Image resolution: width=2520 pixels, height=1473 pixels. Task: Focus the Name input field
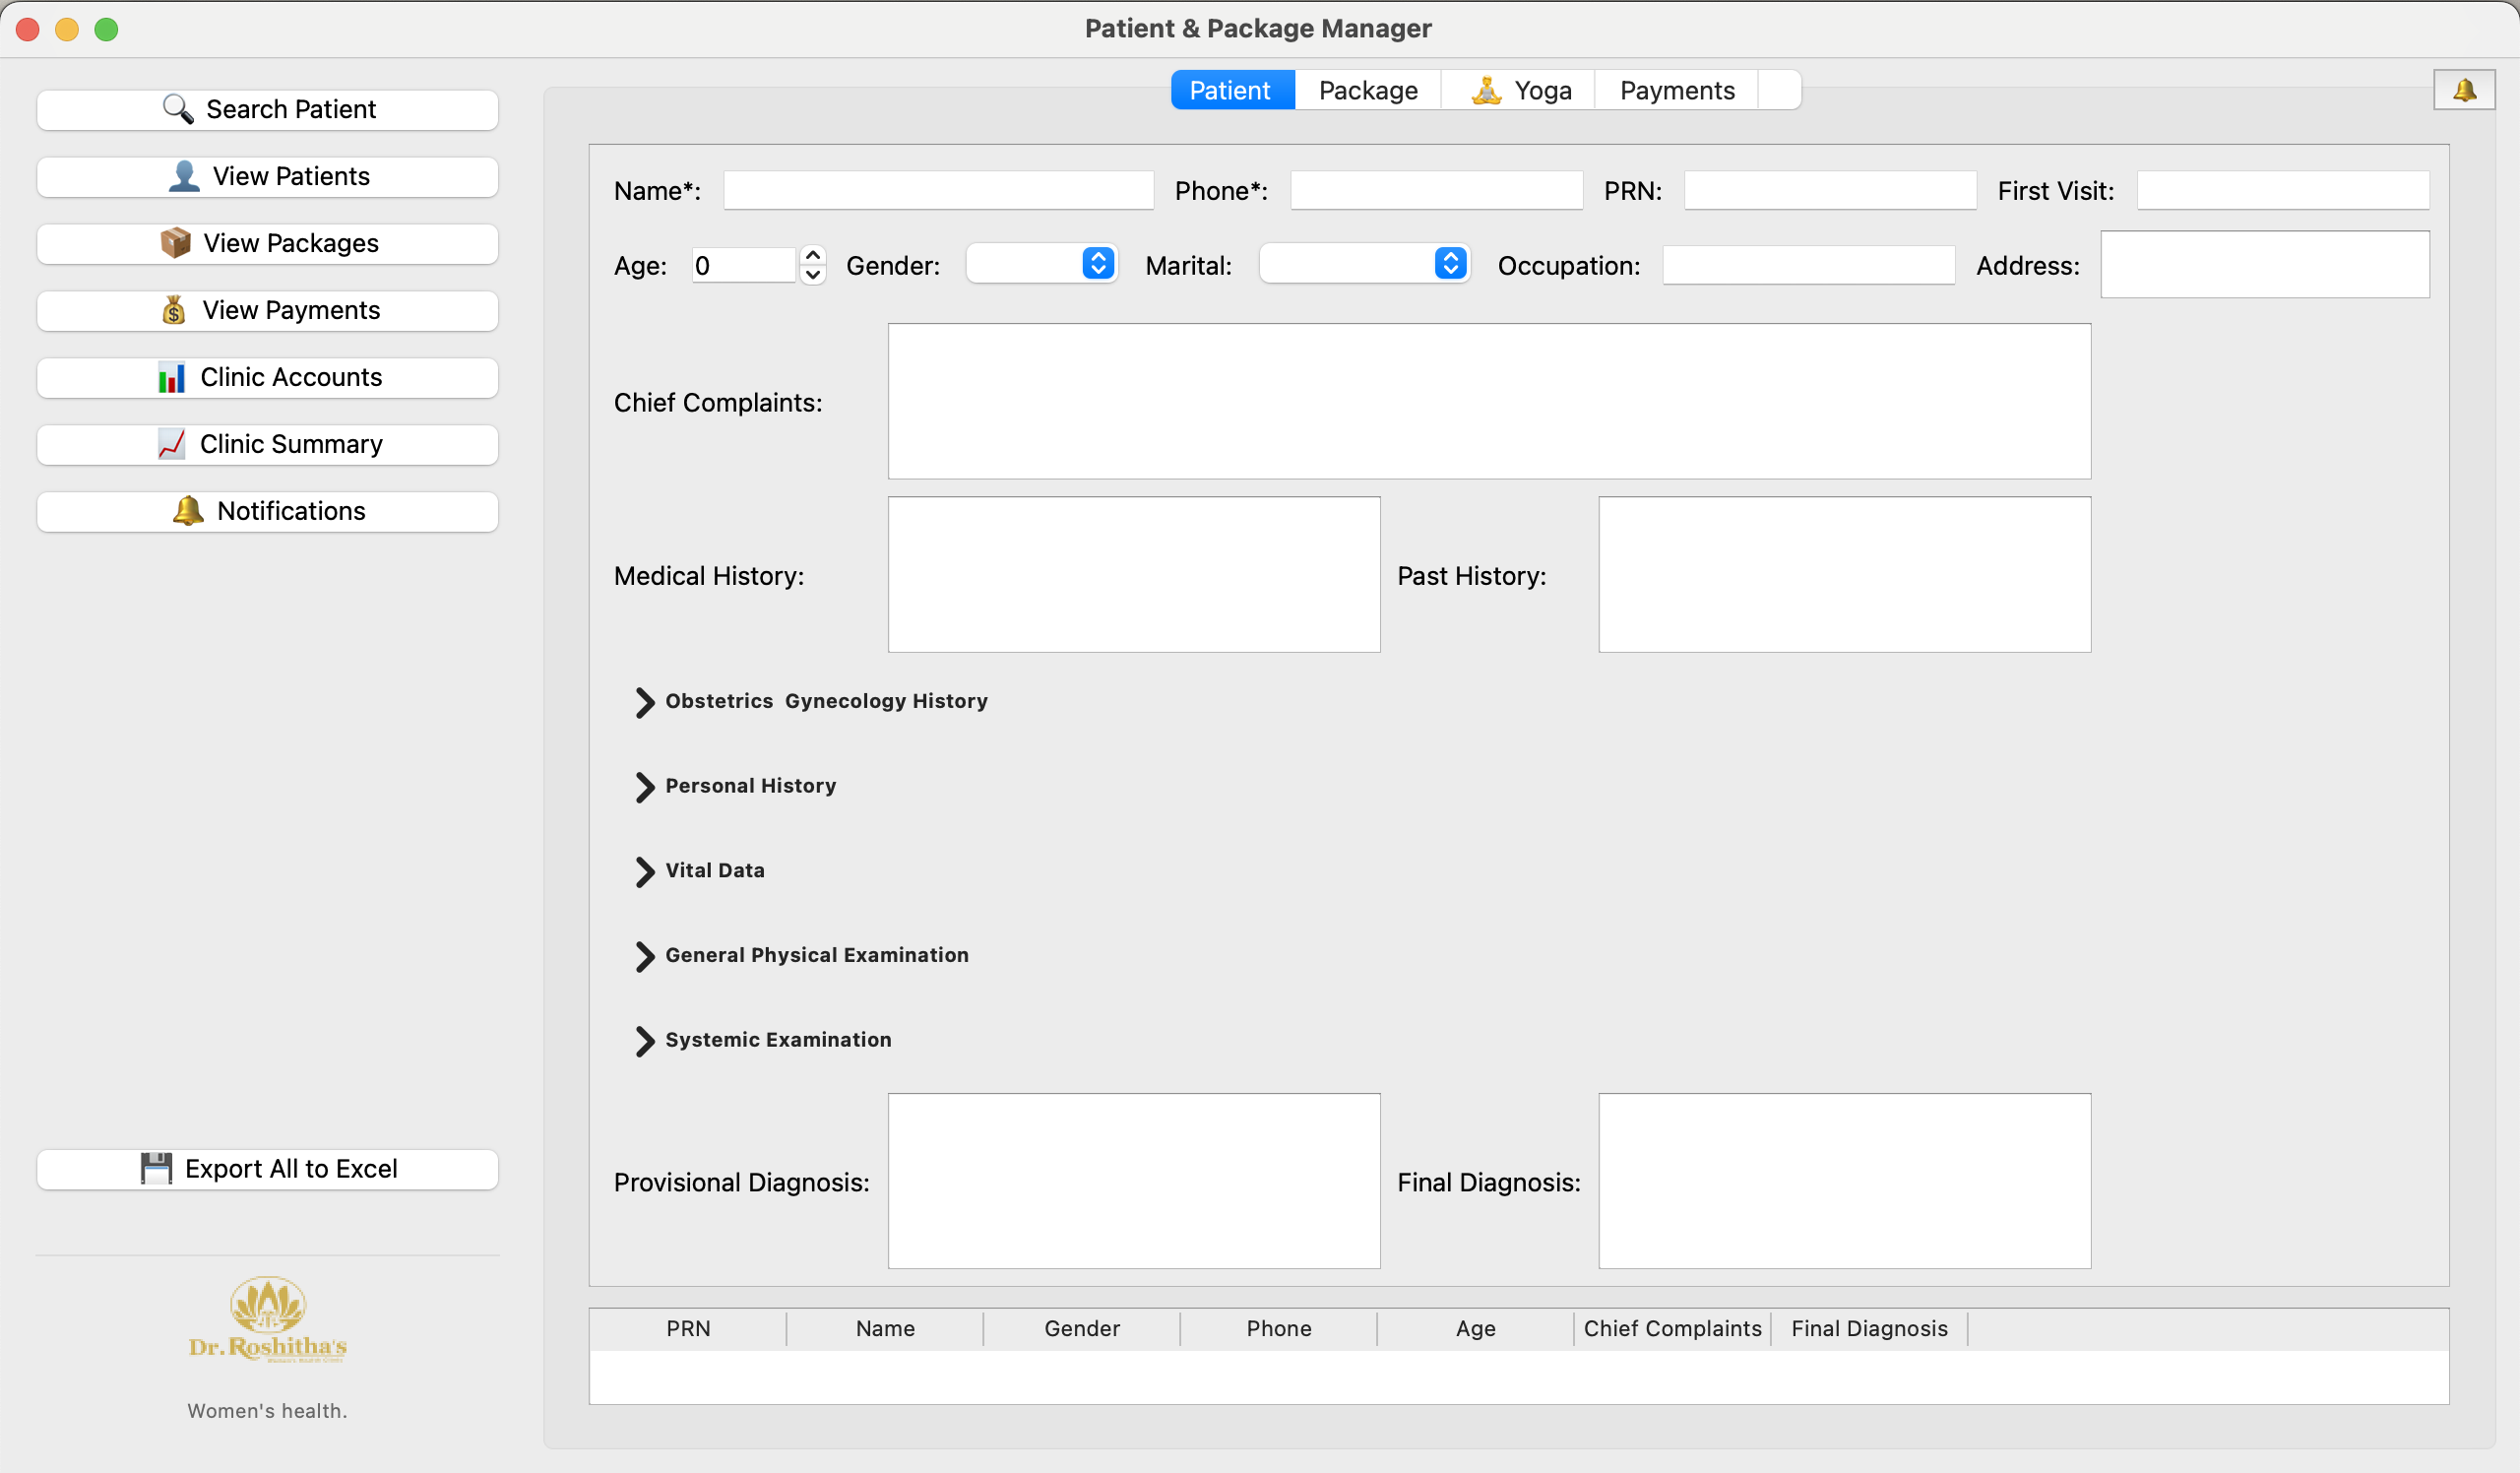point(938,190)
